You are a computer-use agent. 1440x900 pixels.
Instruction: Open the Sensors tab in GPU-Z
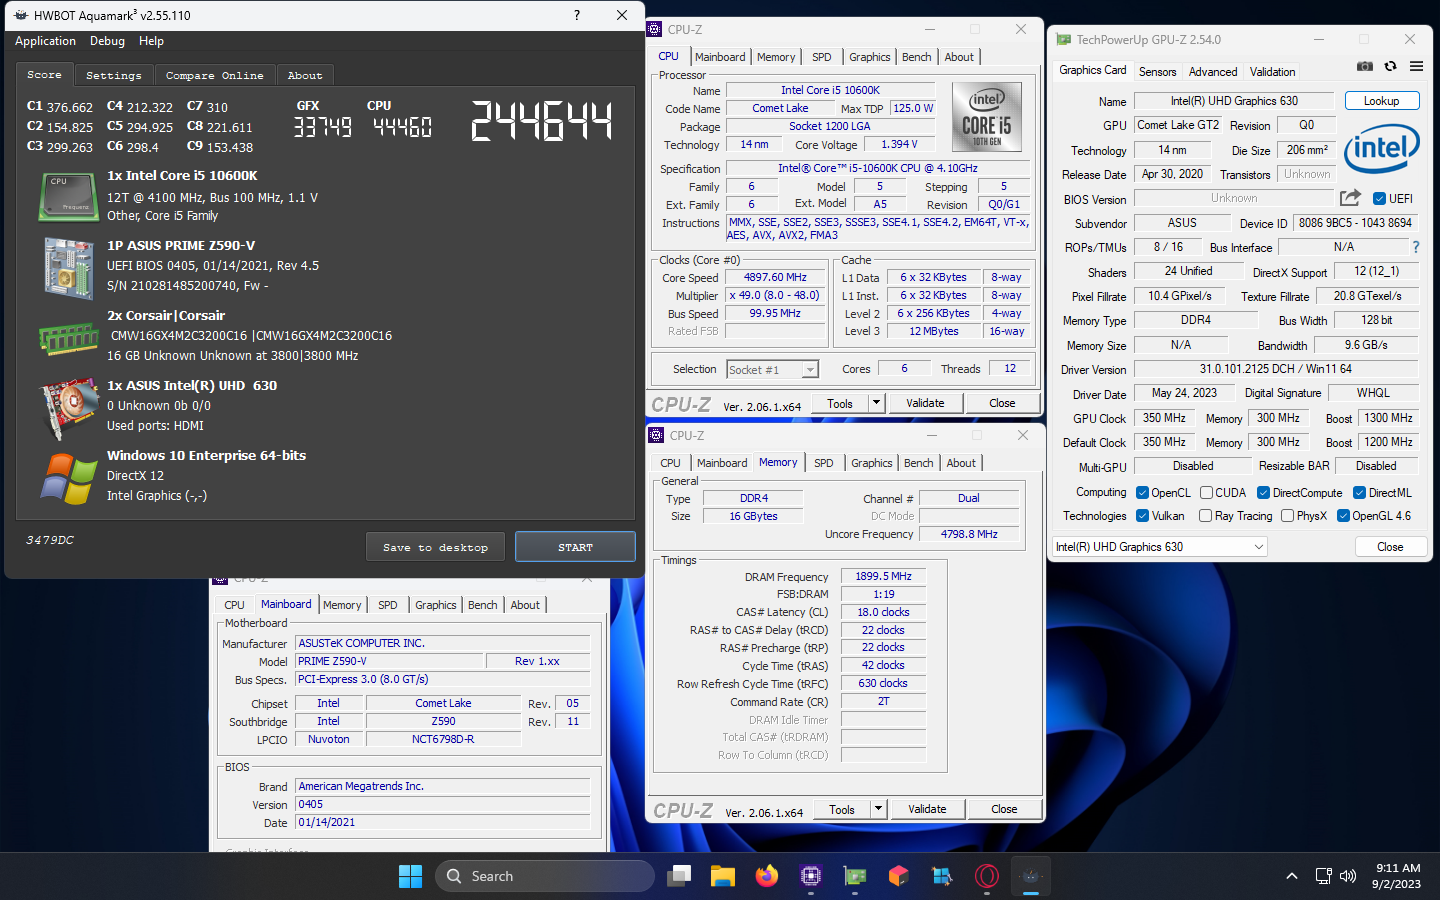pyautogui.click(x=1157, y=72)
